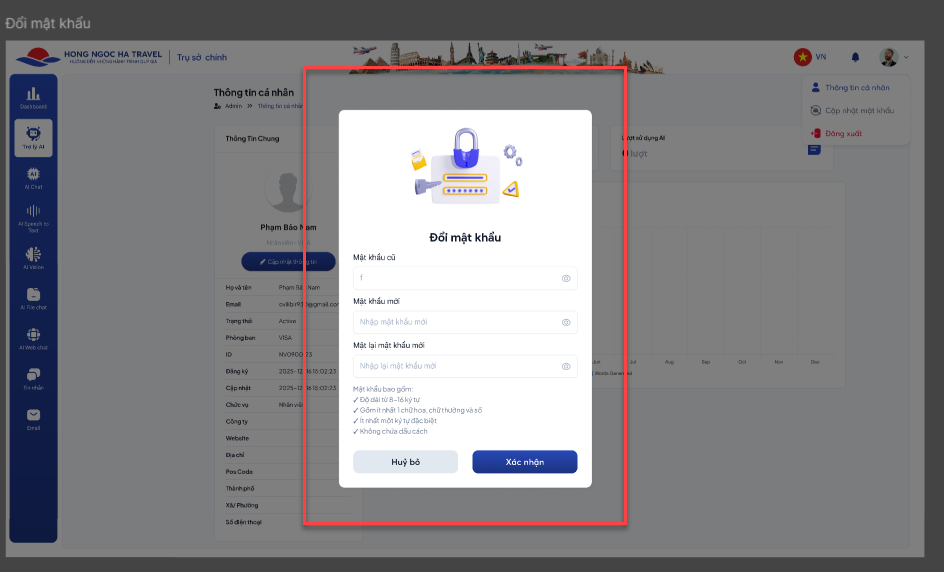
Task: Cancel using the Huỷ bỏ button
Action: (x=405, y=462)
